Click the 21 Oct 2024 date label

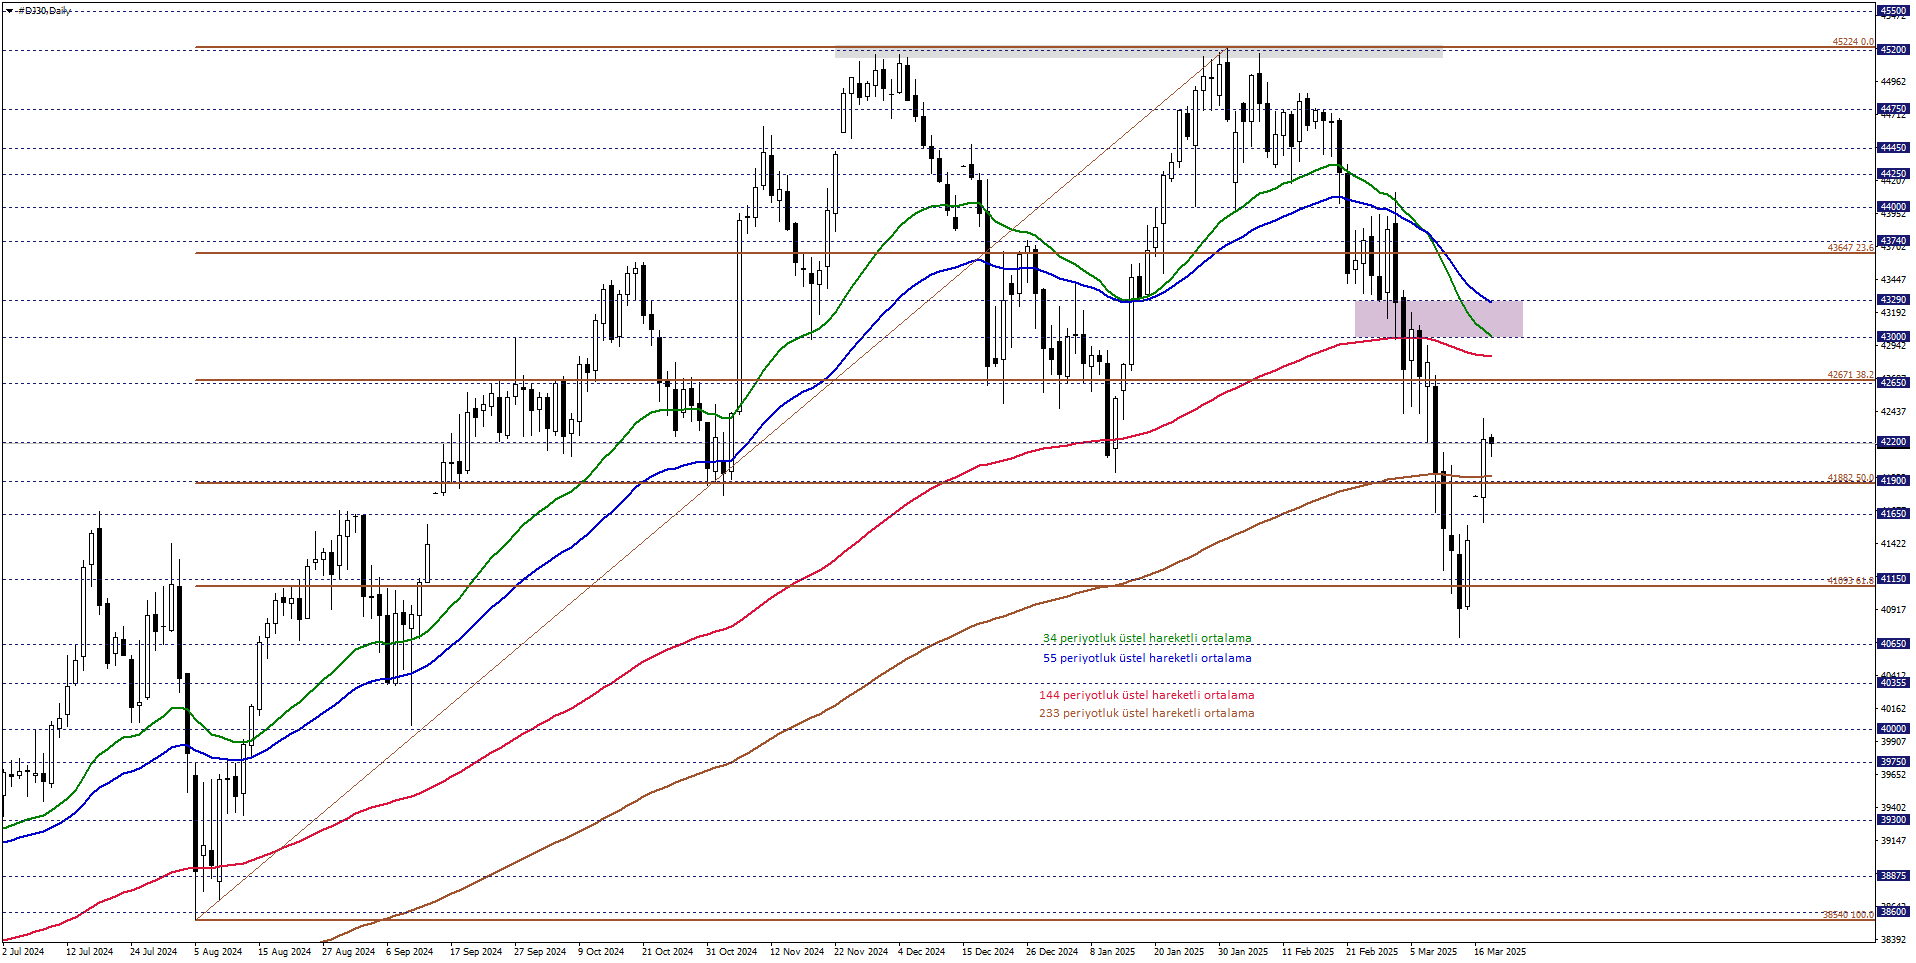667,952
